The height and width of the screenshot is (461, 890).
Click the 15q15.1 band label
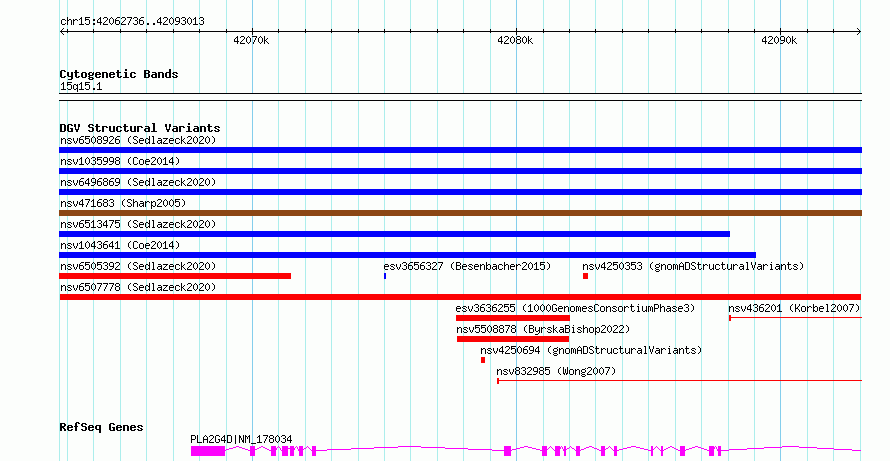(81, 87)
